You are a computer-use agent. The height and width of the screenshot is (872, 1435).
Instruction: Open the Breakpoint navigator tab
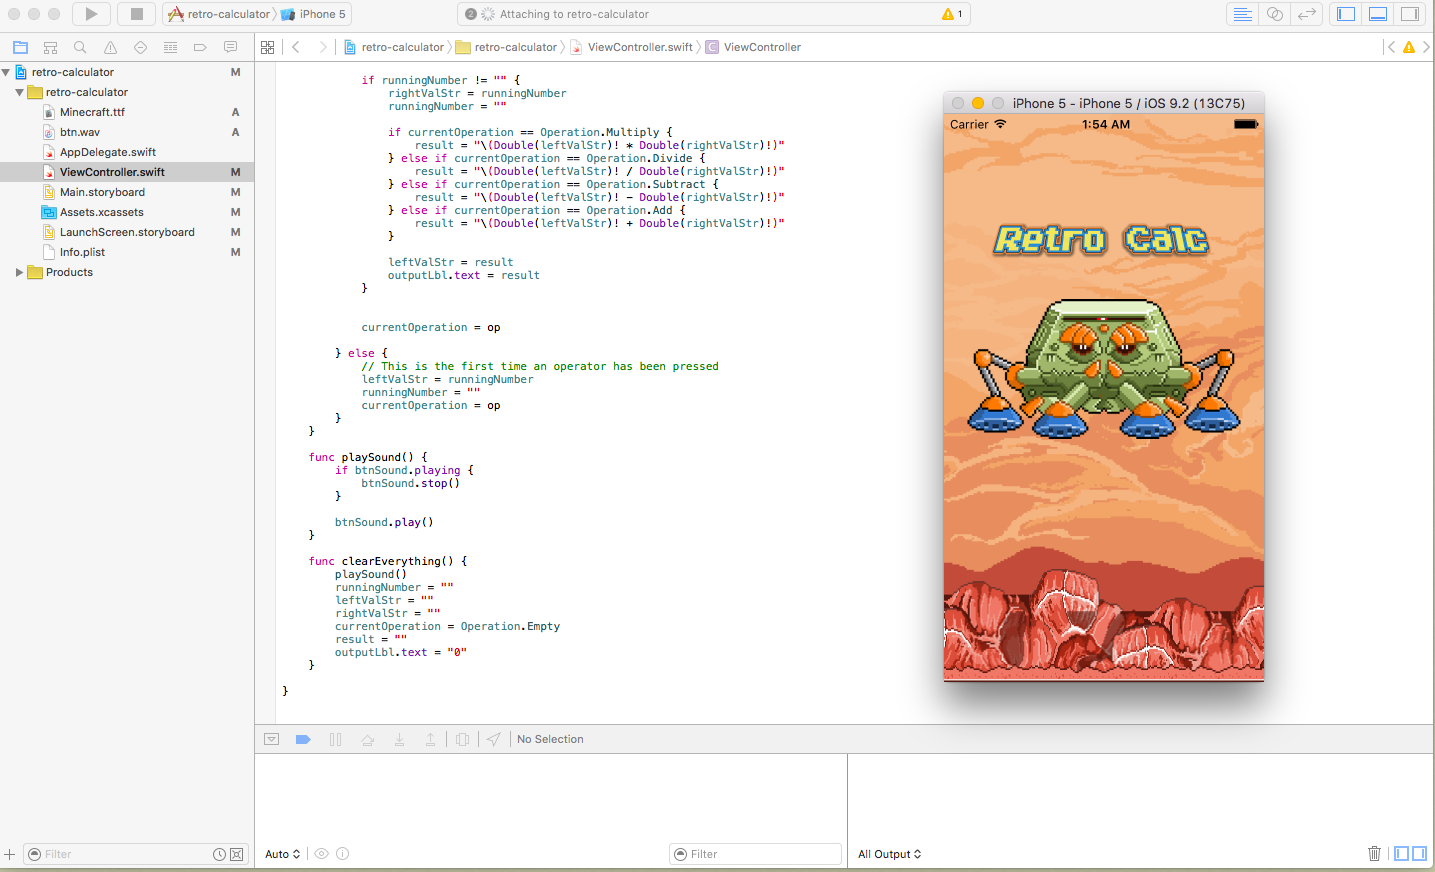click(200, 47)
